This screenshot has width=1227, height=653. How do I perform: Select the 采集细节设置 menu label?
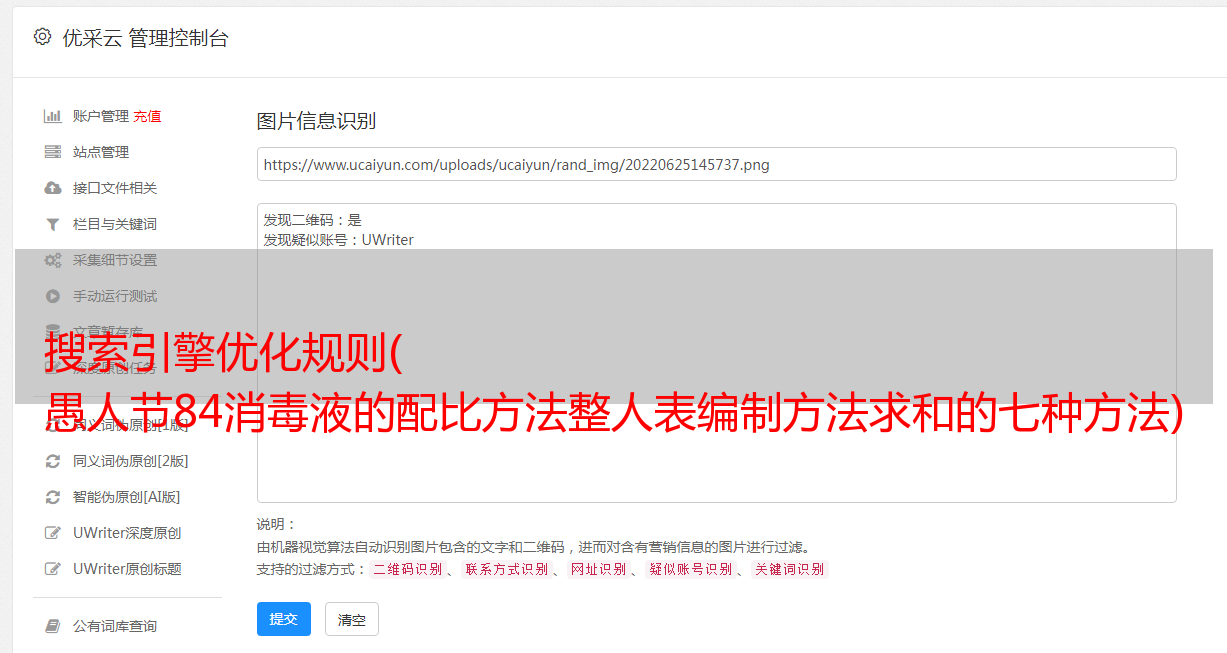(x=115, y=260)
